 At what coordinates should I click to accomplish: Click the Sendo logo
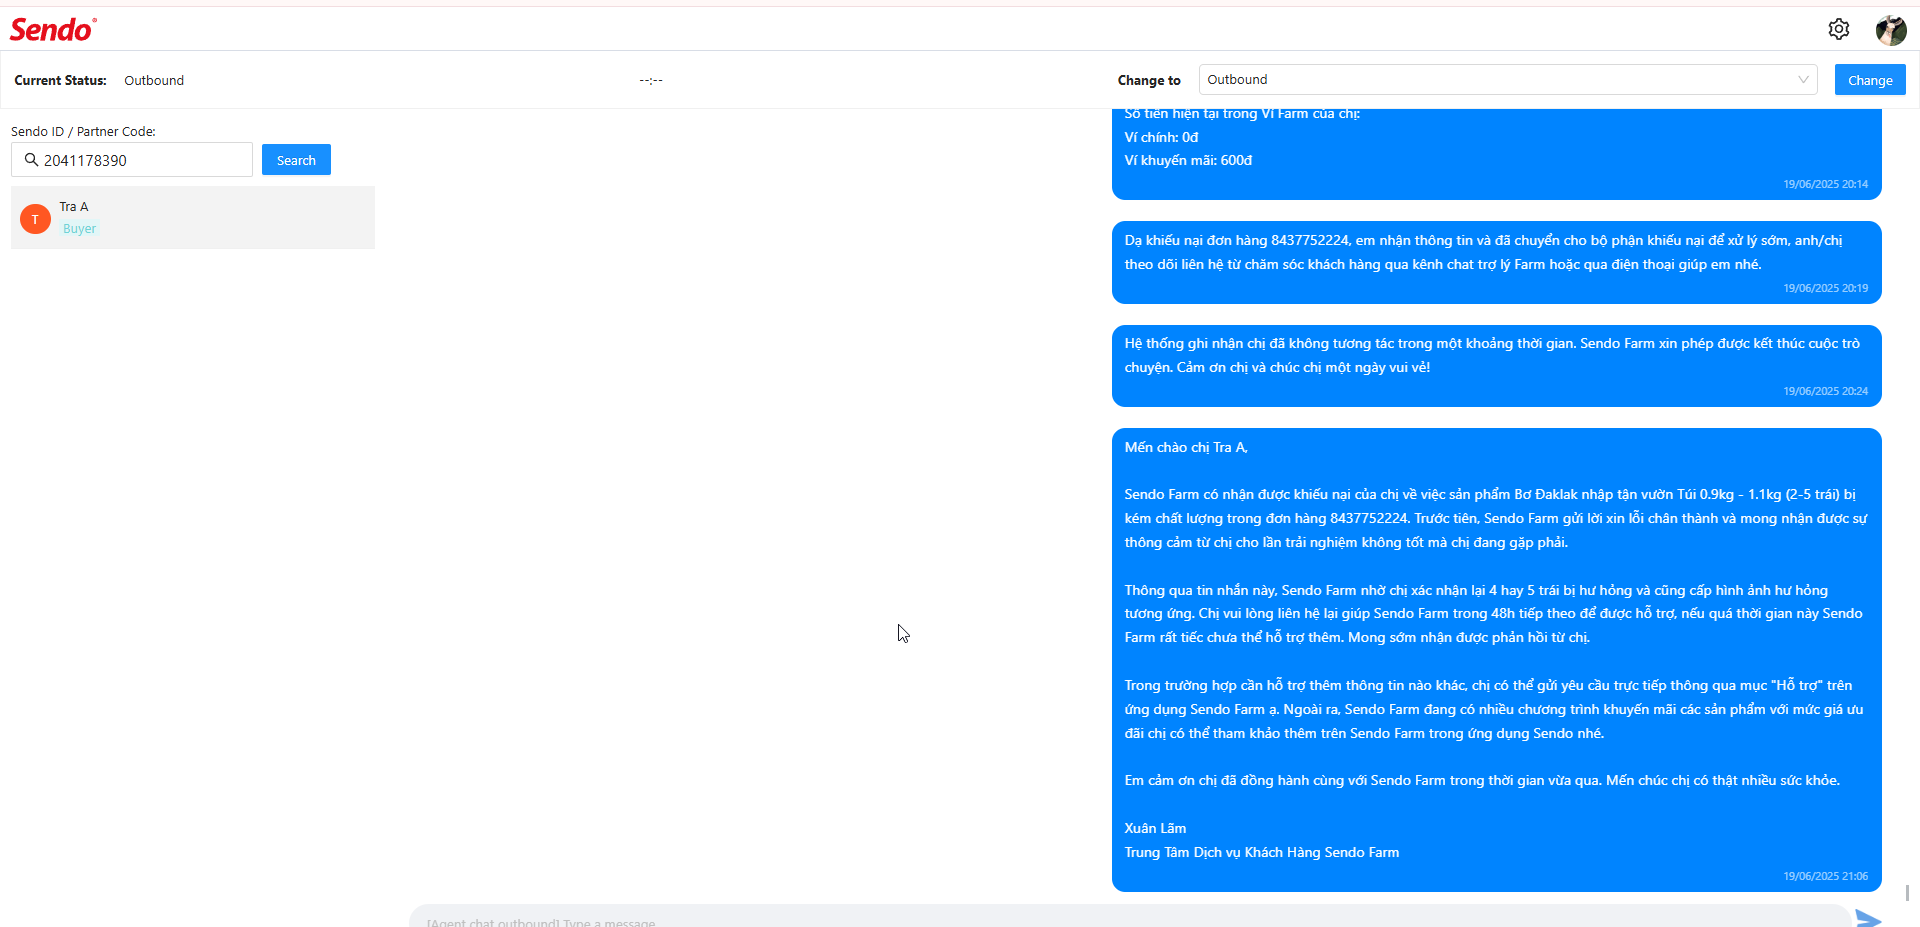[x=53, y=30]
